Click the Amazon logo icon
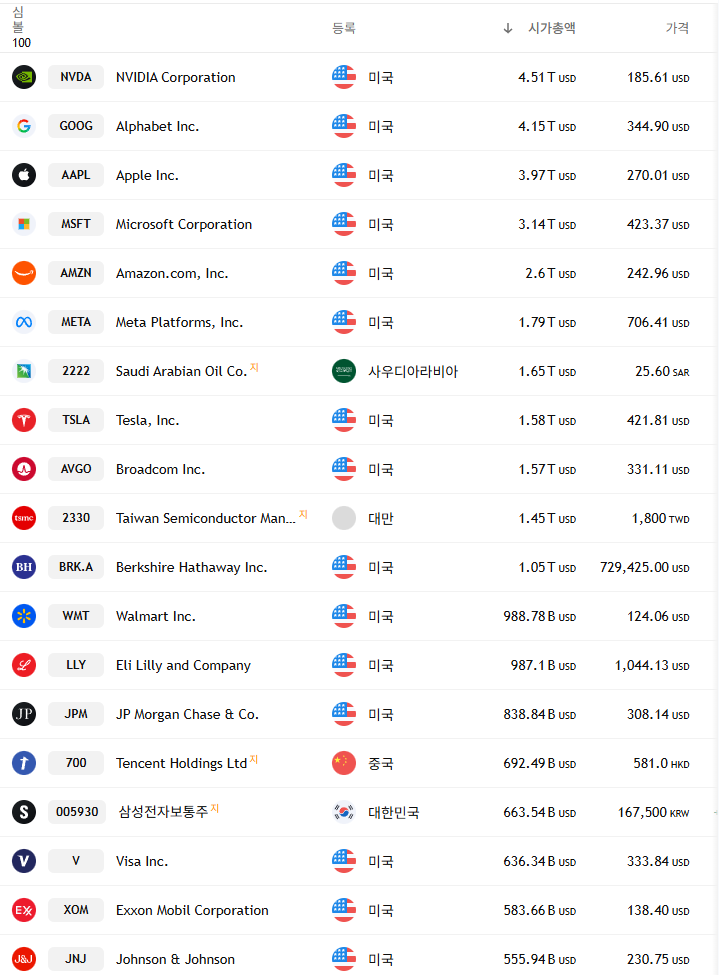The width and height of the screenshot is (719, 975). [24, 273]
